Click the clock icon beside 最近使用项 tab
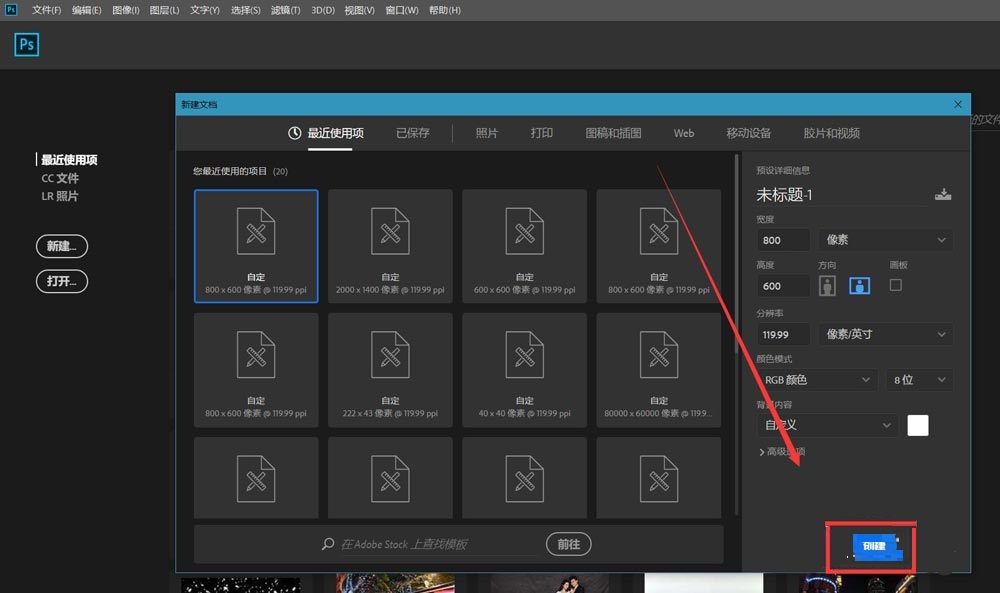The width and height of the screenshot is (1000, 593). [295, 132]
